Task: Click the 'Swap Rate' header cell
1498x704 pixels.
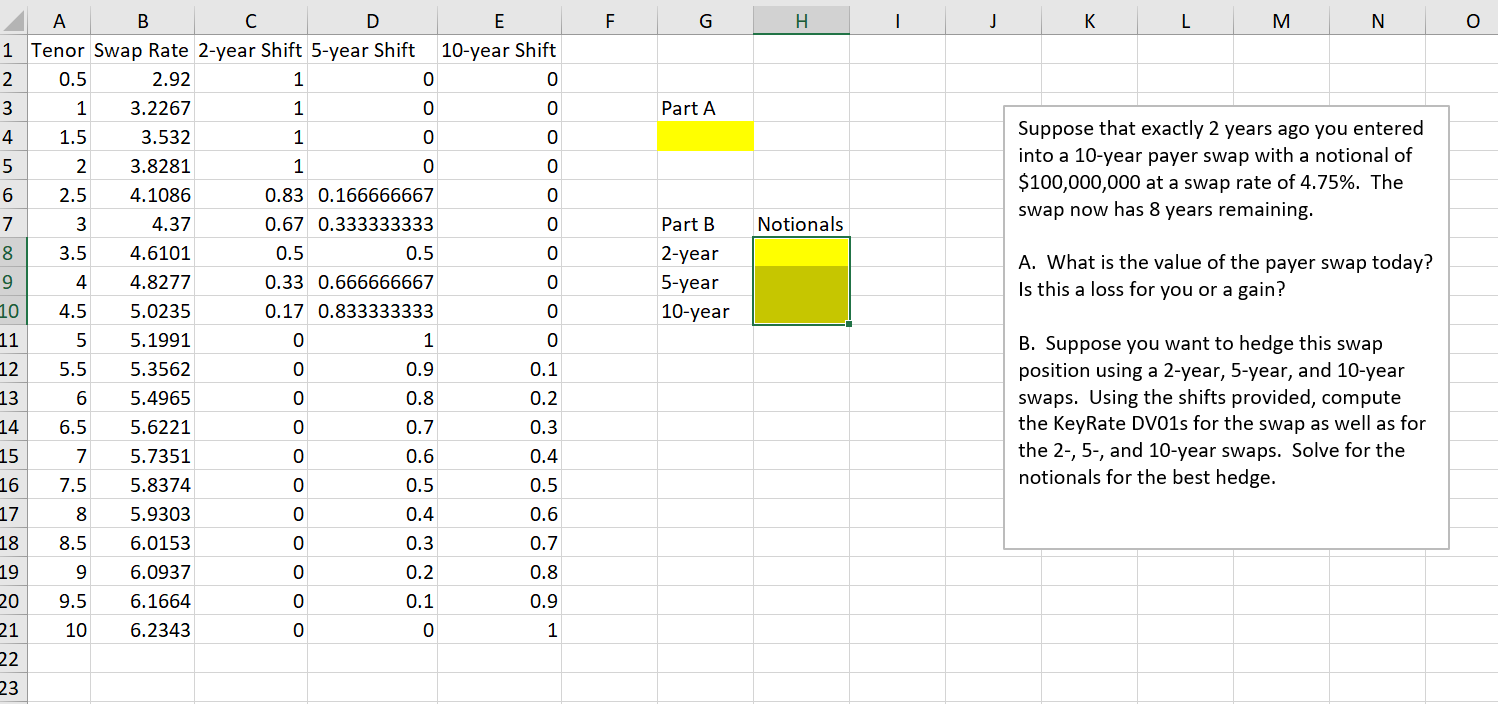Action: click(x=143, y=50)
